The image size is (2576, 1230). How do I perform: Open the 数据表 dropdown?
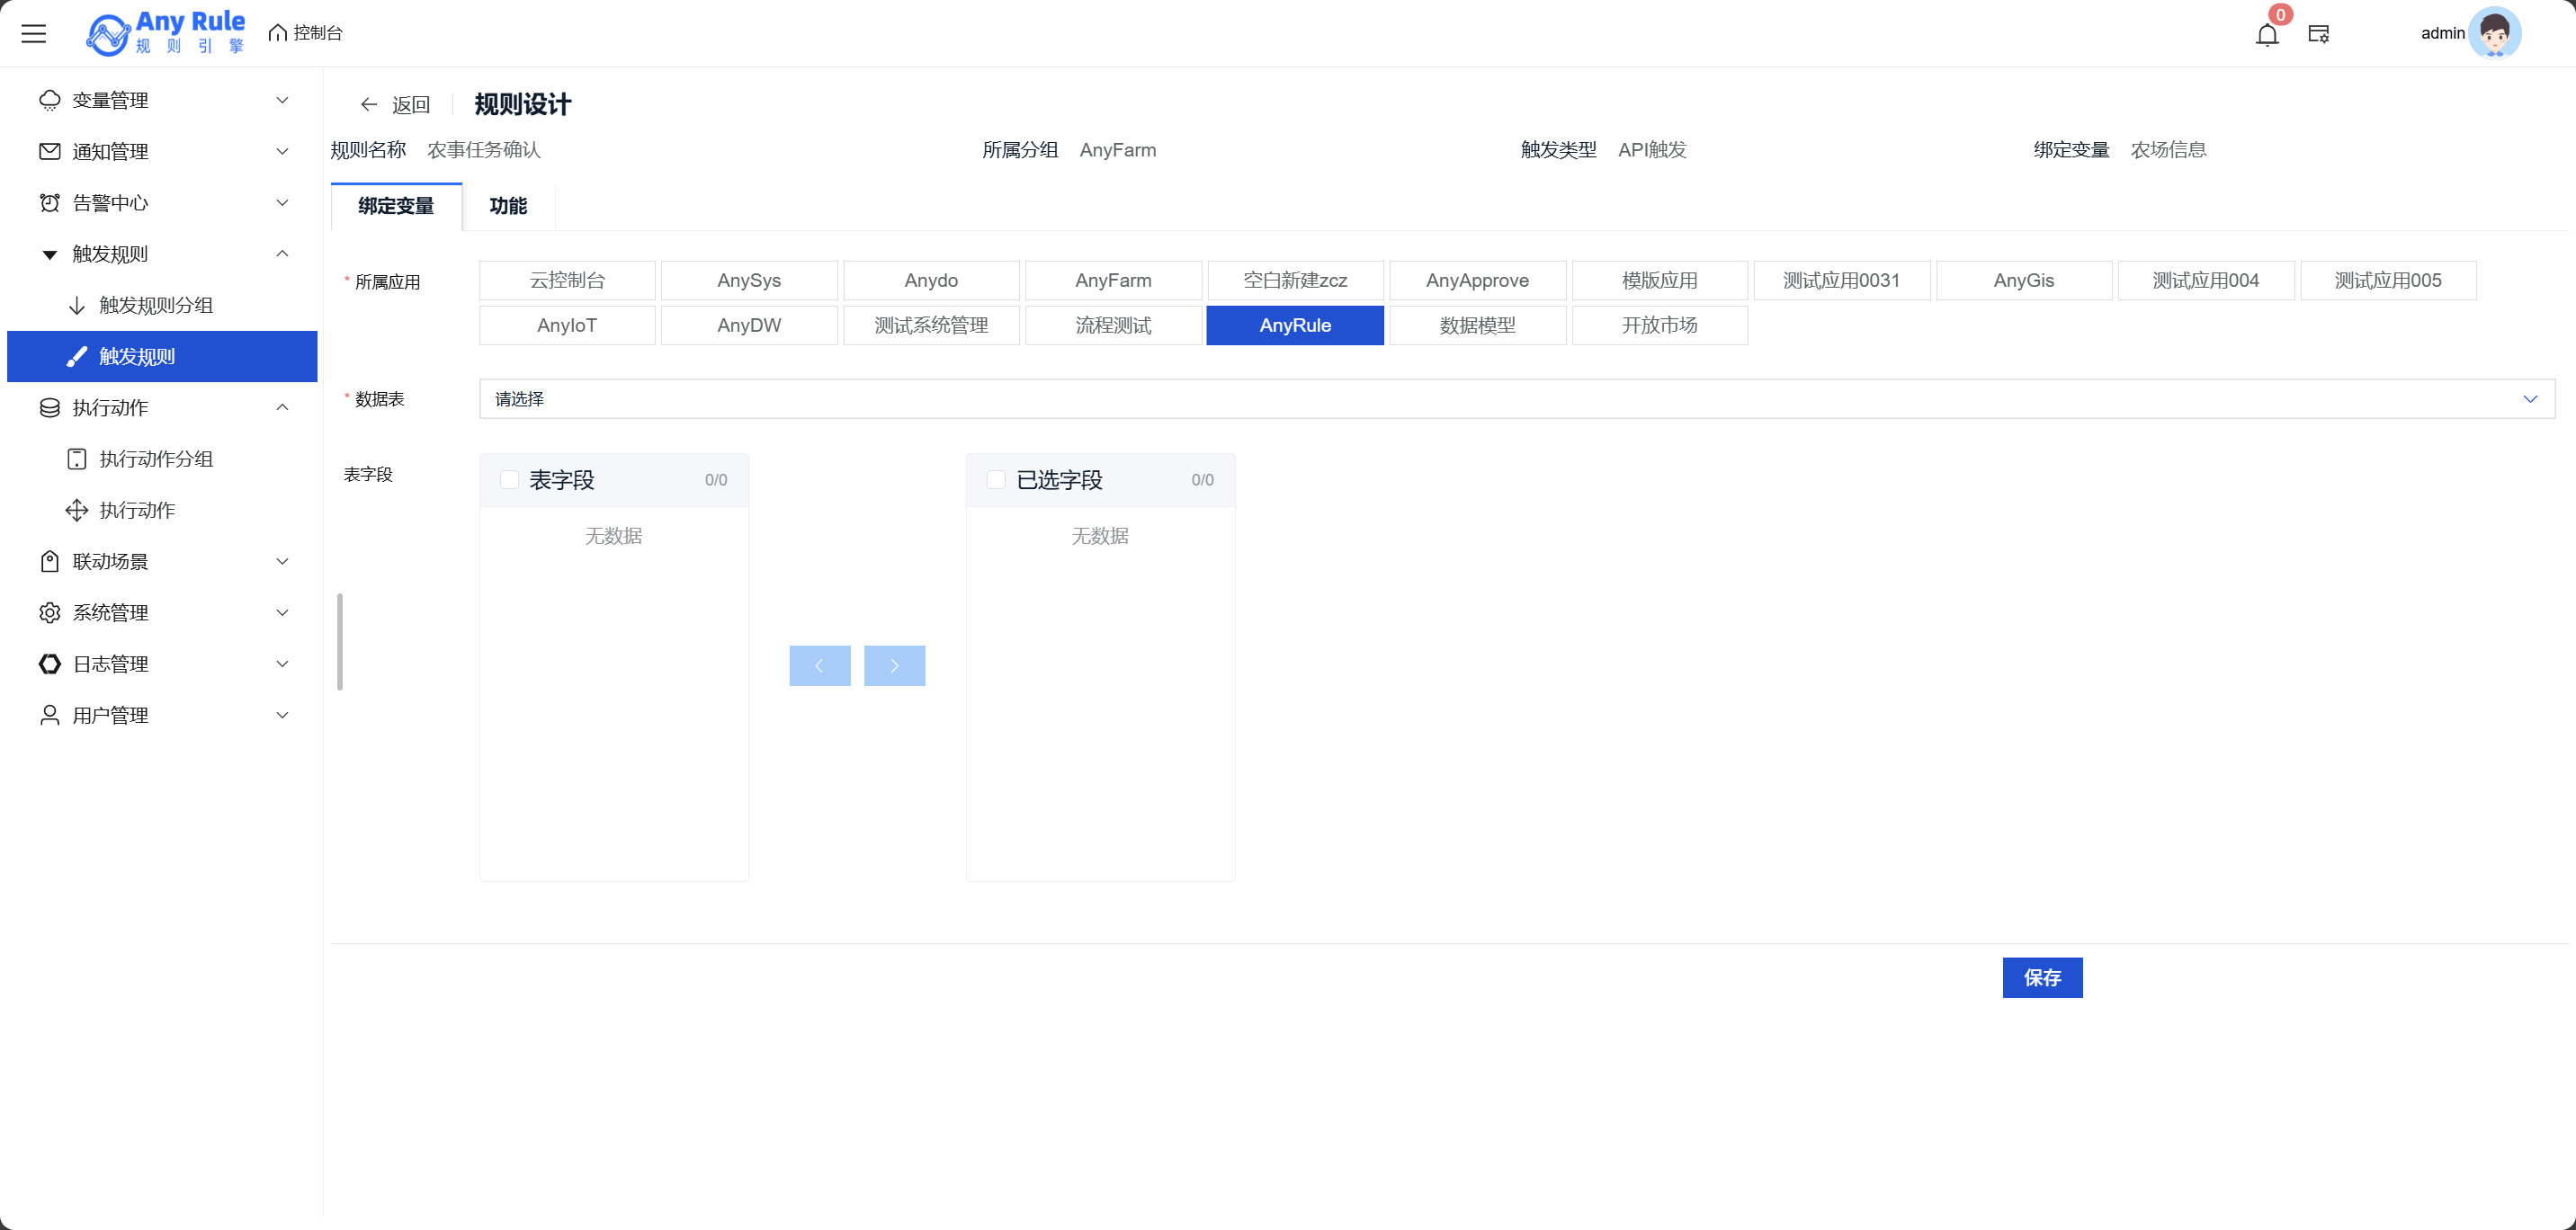(x=1516, y=399)
